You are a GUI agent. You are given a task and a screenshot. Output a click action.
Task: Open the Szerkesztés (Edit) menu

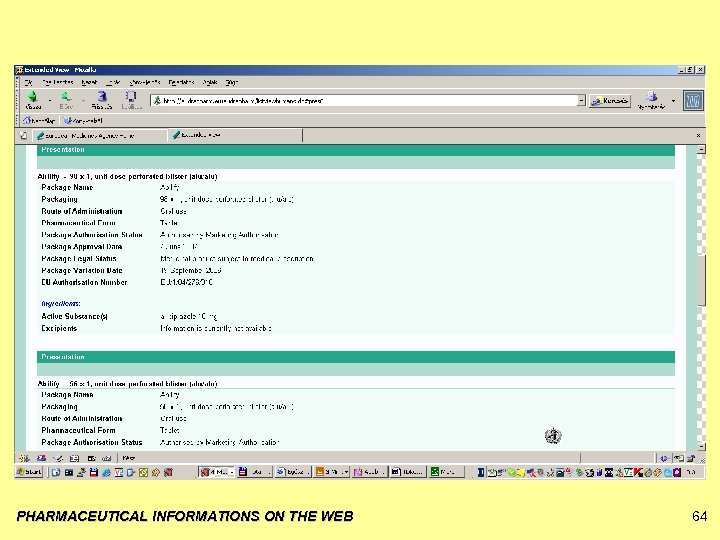(58, 82)
